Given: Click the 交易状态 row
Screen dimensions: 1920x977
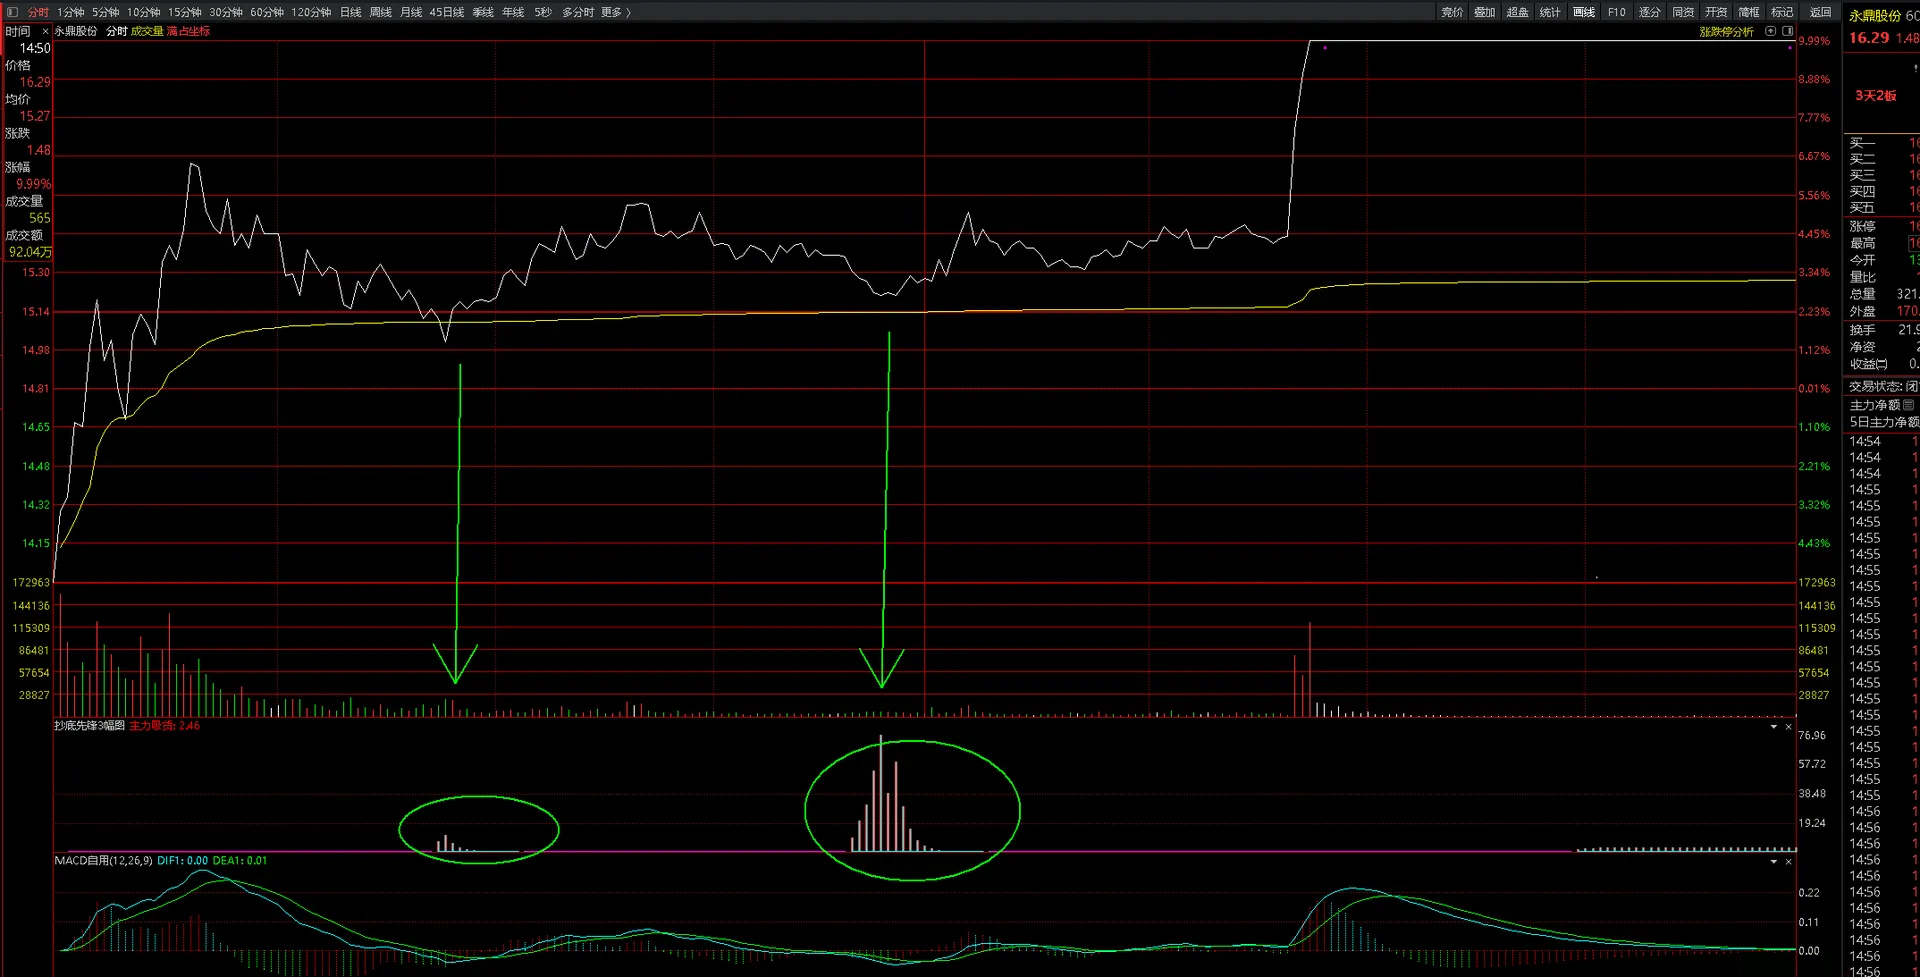Looking at the screenshot, I should (x=1883, y=387).
